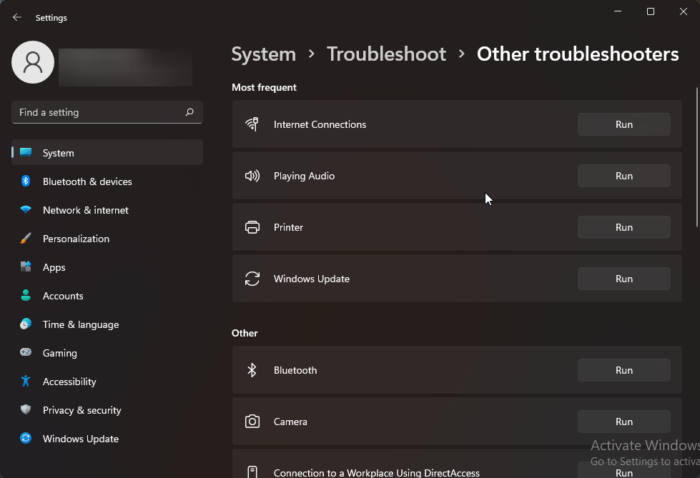The image size is (700, 478).
Task: Click the user profile avatar picture
Action: [32, 62]
